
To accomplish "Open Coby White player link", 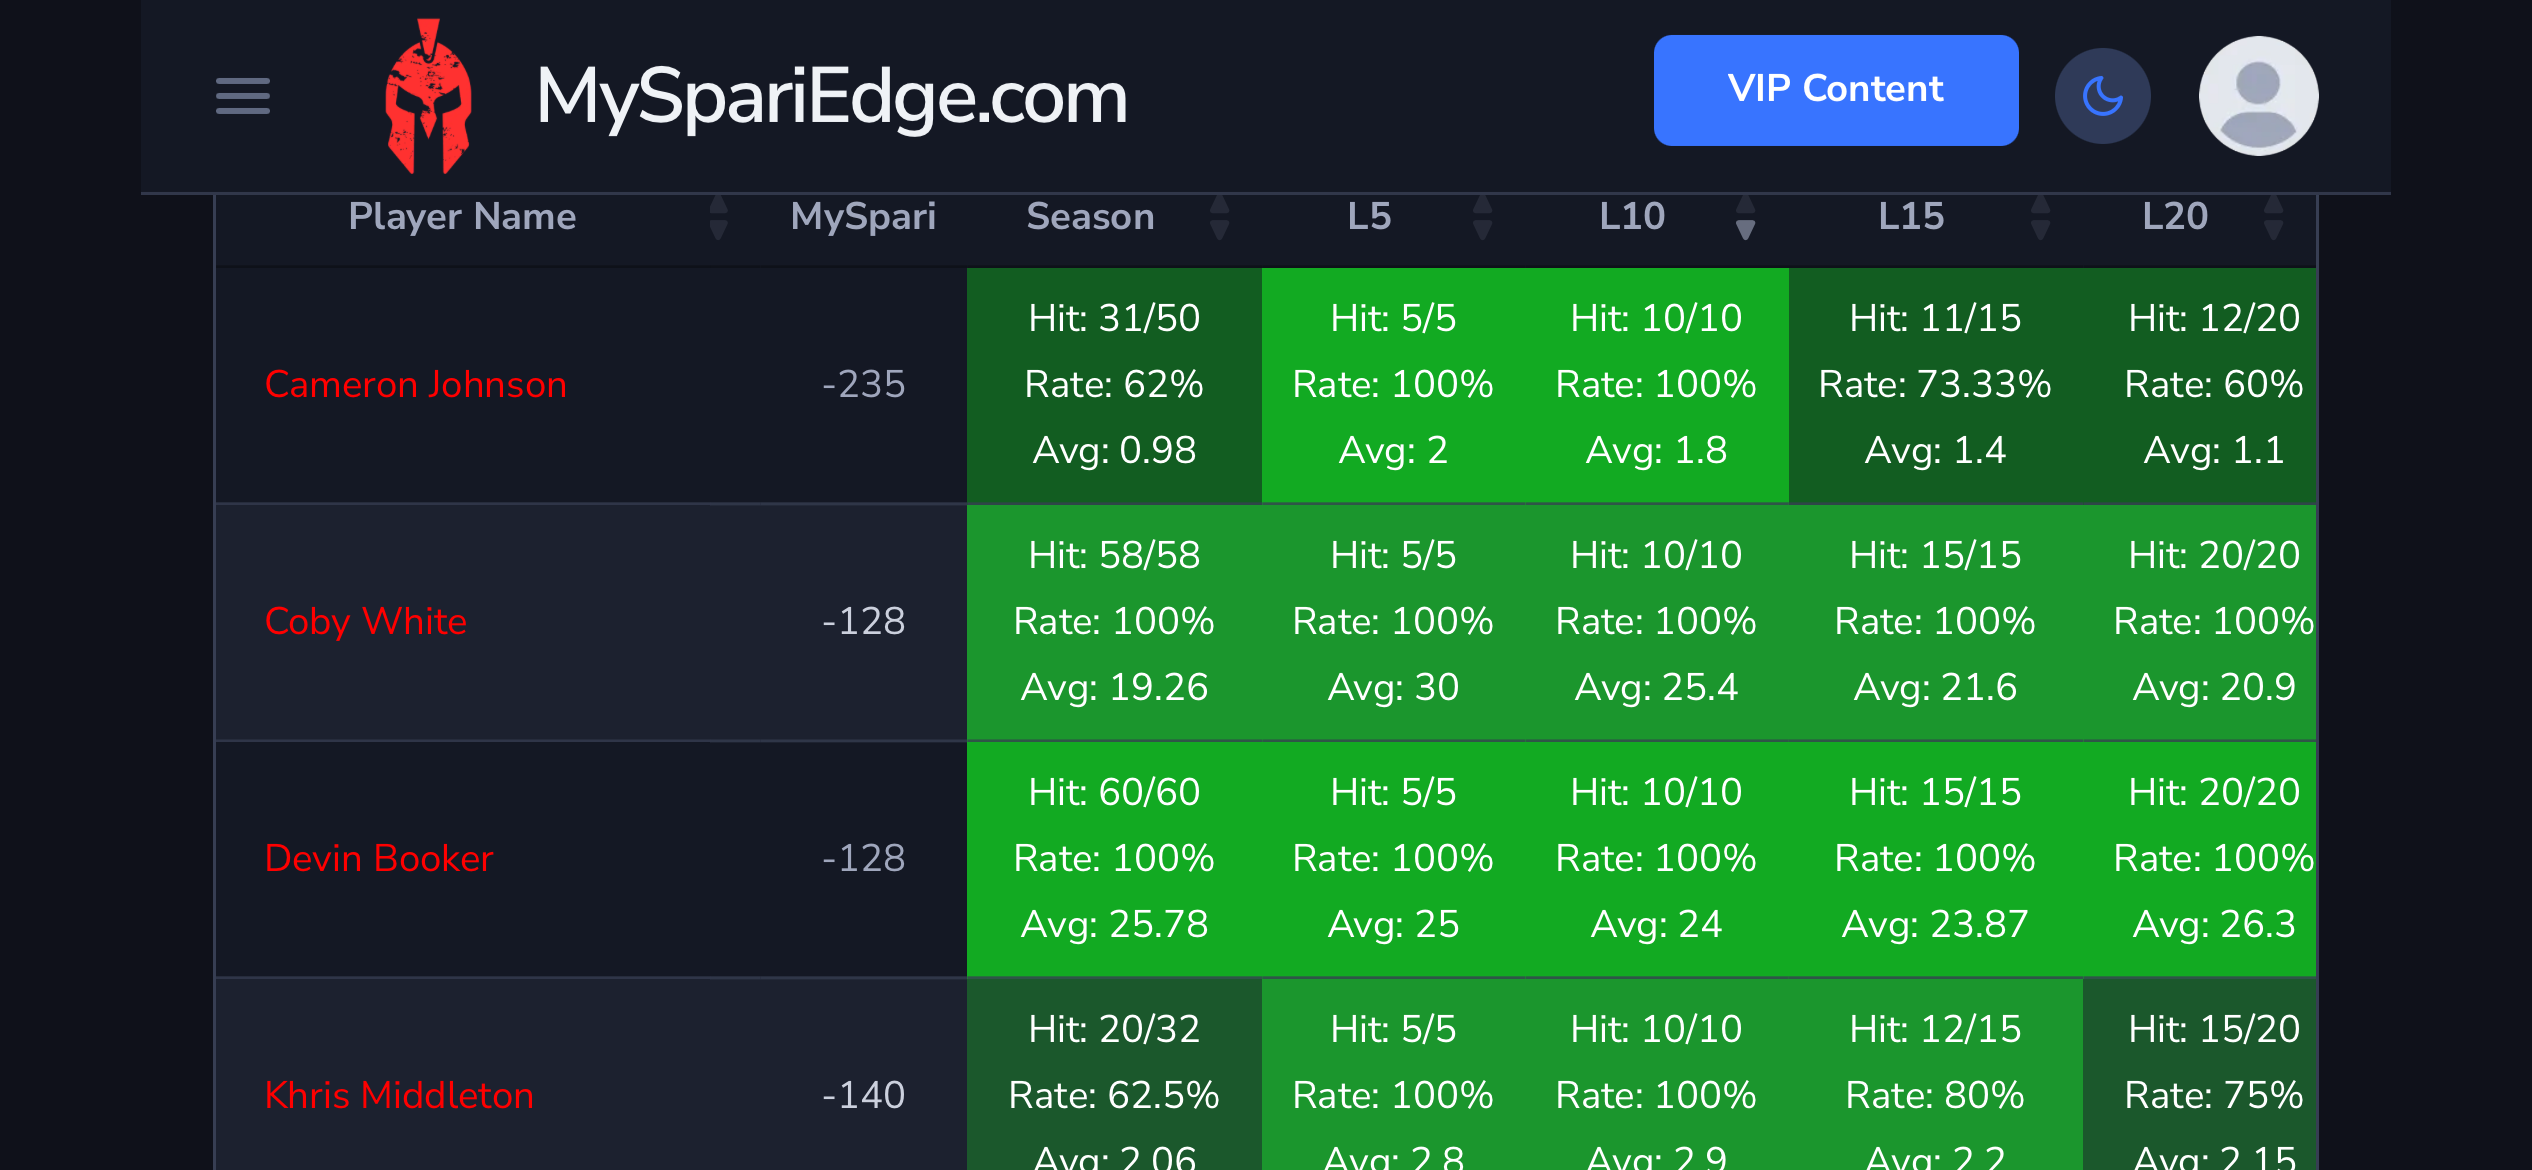I will (x=366, y=622).
